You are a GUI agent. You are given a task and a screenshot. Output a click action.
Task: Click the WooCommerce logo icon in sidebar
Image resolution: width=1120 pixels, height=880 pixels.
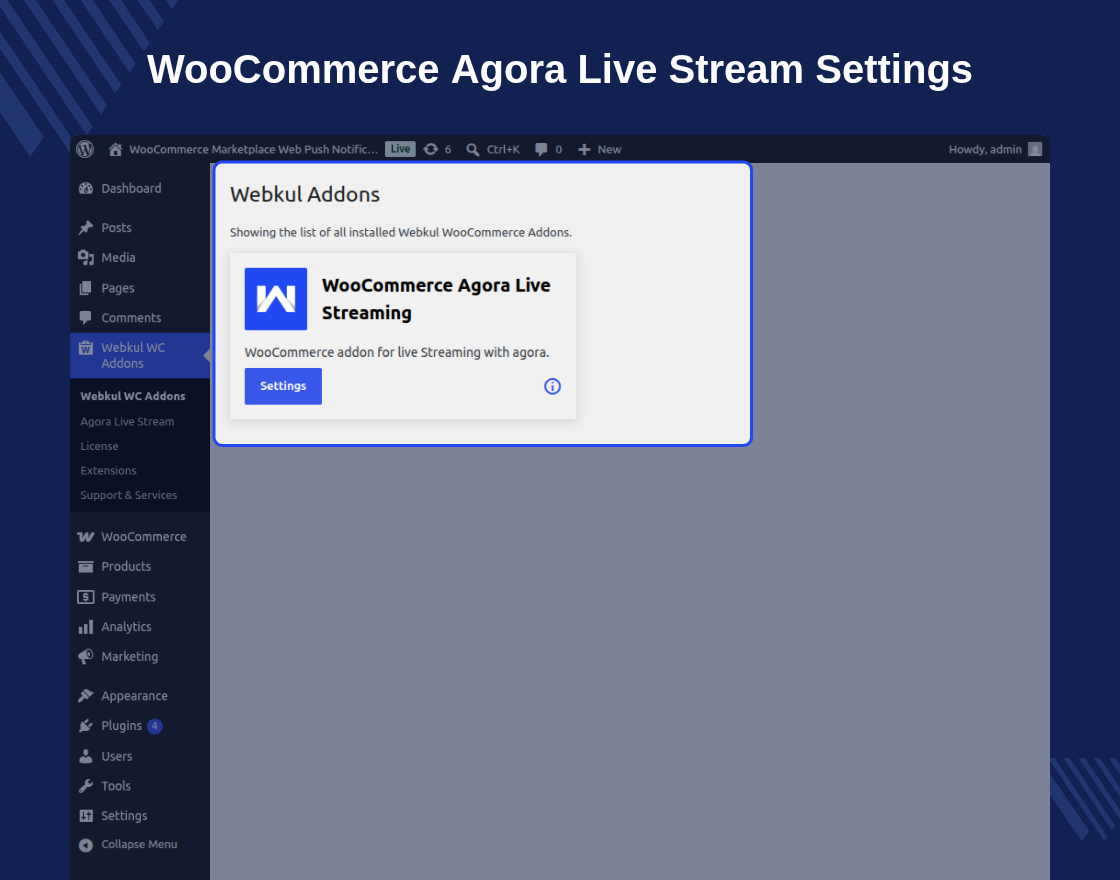[x=86, y=536]
